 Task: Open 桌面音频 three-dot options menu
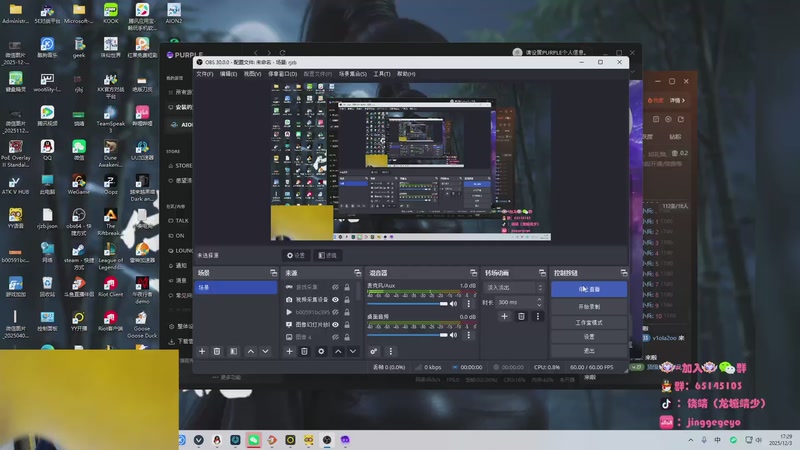pos(468,335)
